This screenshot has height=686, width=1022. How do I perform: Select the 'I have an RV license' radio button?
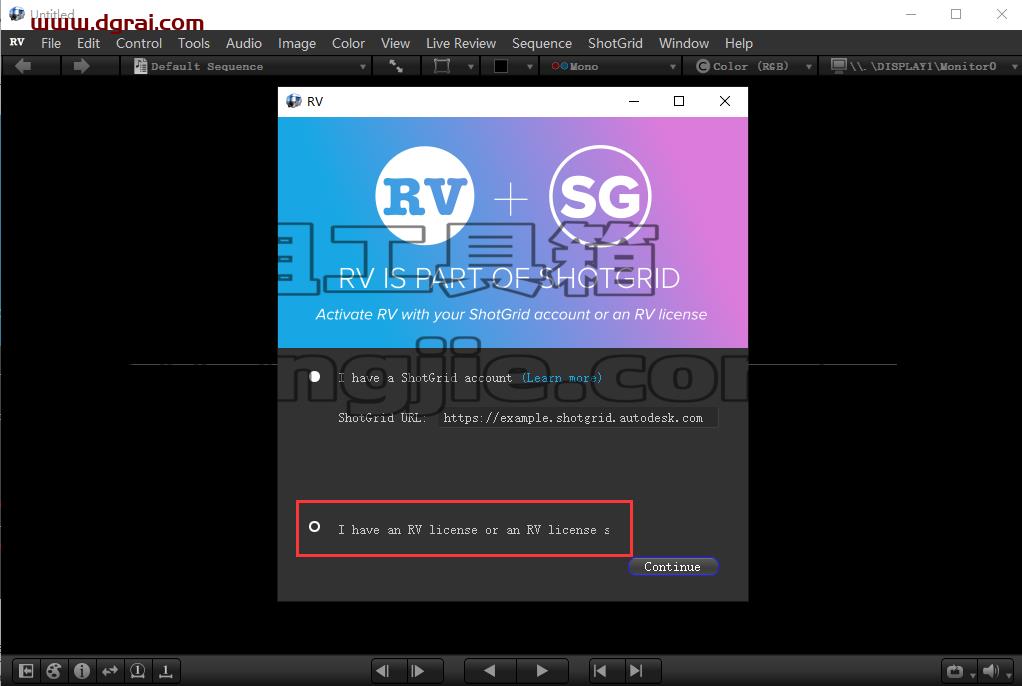(x=314, y=526)
